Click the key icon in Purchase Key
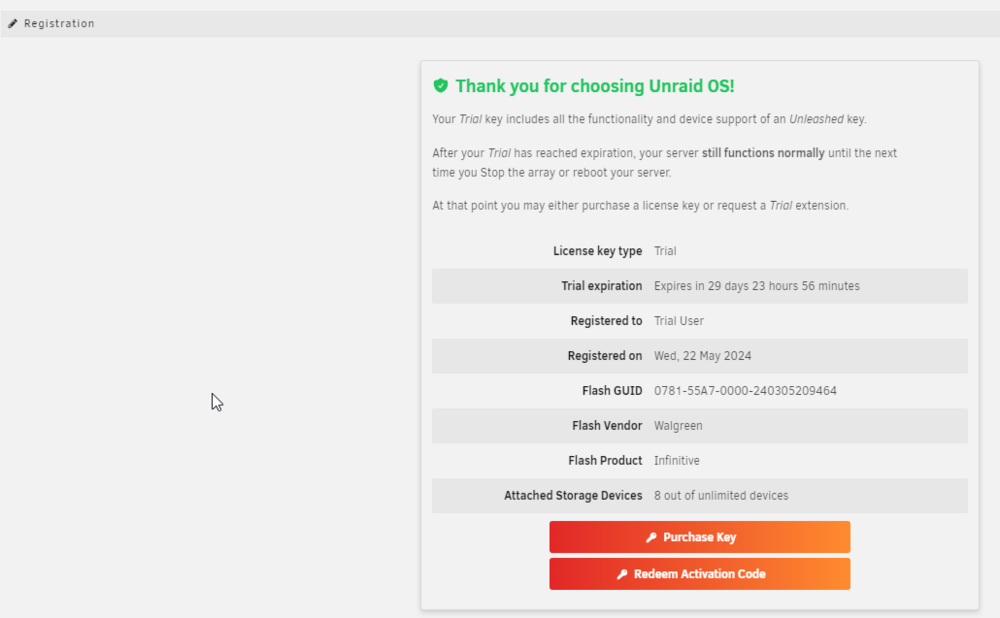Viewport: 1000px width, 618px height. (651, 537)
